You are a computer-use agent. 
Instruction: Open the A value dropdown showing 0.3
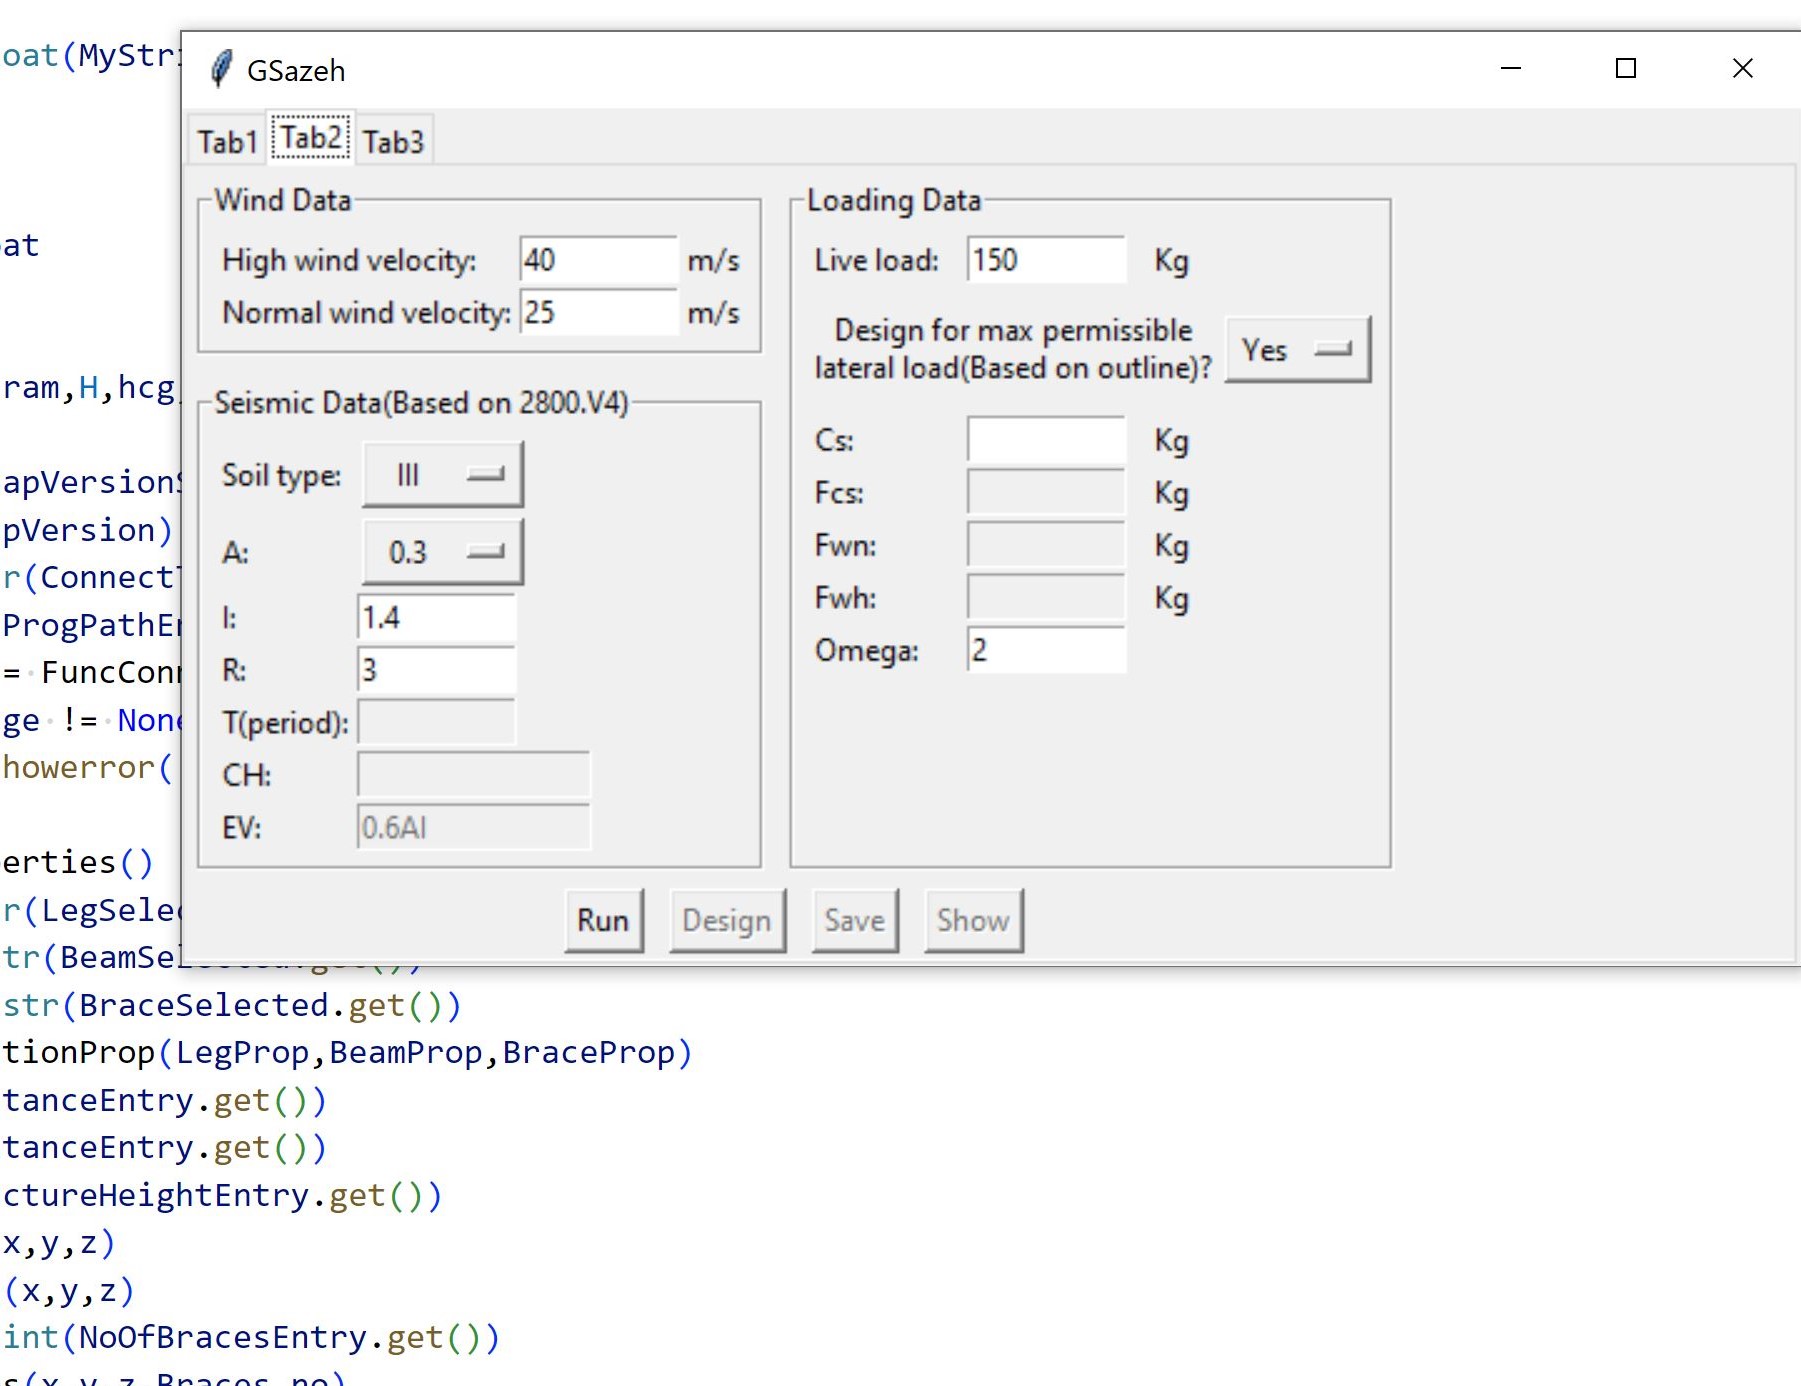click(x=442, y=552)
